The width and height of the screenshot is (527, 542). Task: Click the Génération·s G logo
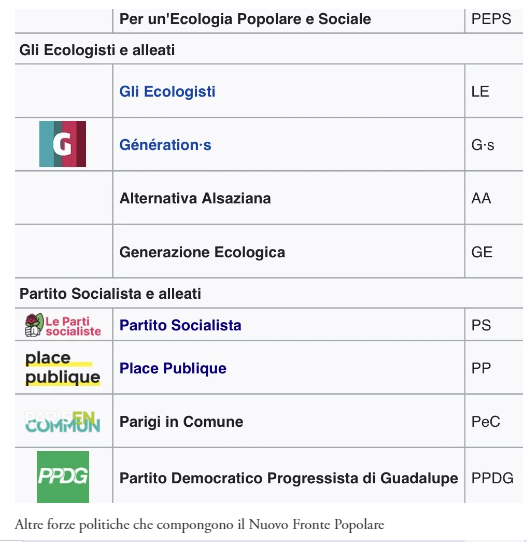[63, 144]
